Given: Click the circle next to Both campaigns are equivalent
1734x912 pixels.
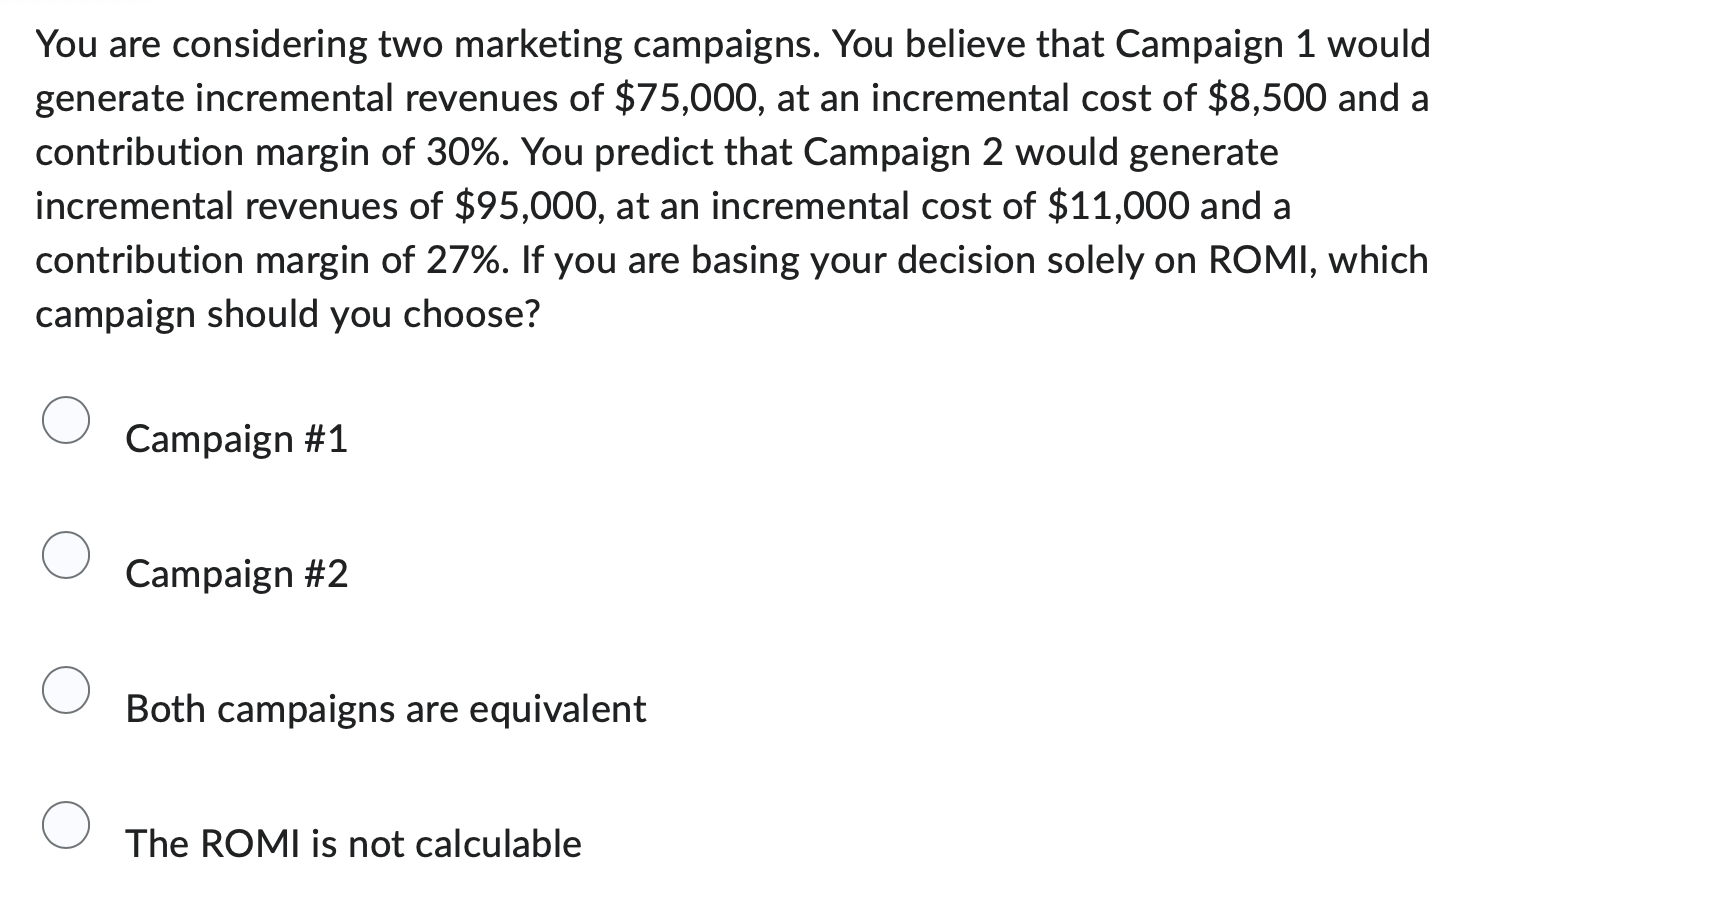Looking at the screenshot, I should tap(66, 692).
